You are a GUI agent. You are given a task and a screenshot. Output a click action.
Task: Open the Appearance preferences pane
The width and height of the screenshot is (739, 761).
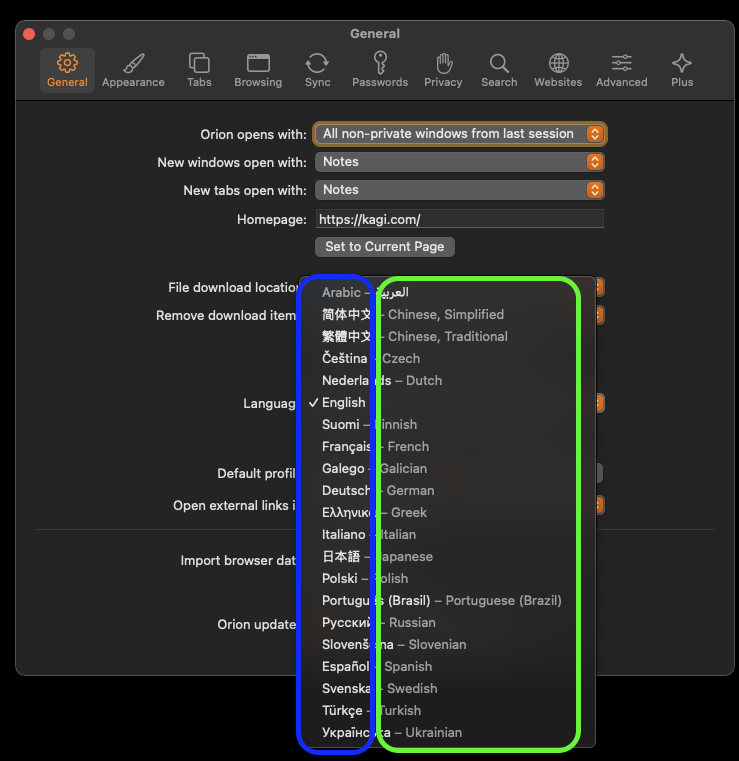pos(133,70)
